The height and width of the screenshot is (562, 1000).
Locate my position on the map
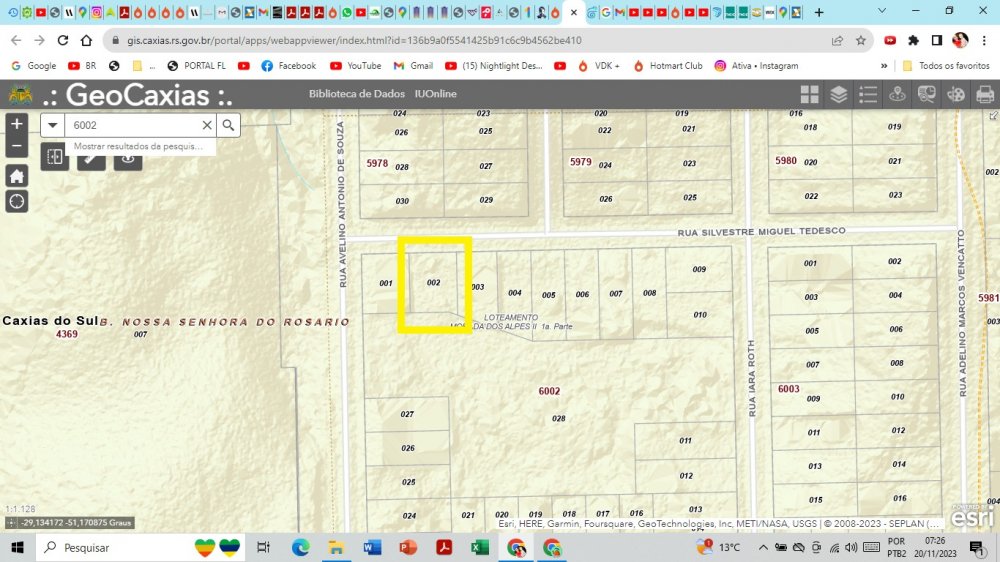[16, 201]
